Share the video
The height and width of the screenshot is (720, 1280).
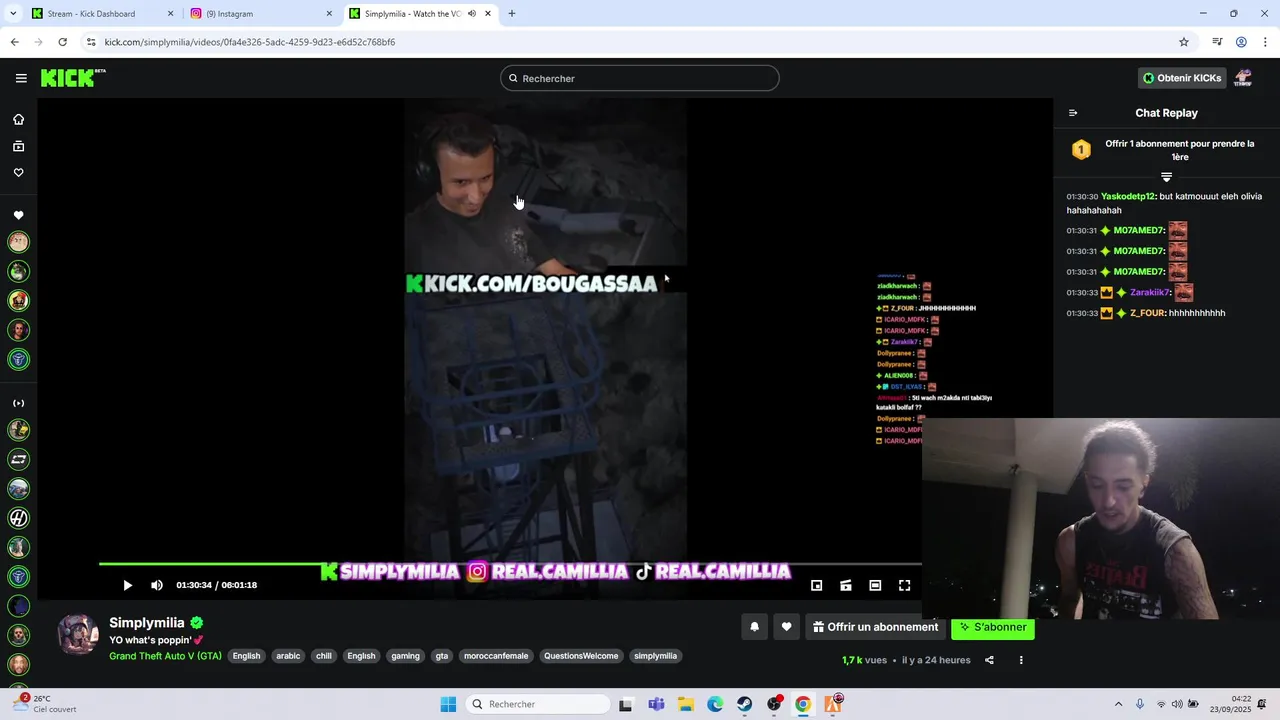pyautogui.click(x=989, y=660)
